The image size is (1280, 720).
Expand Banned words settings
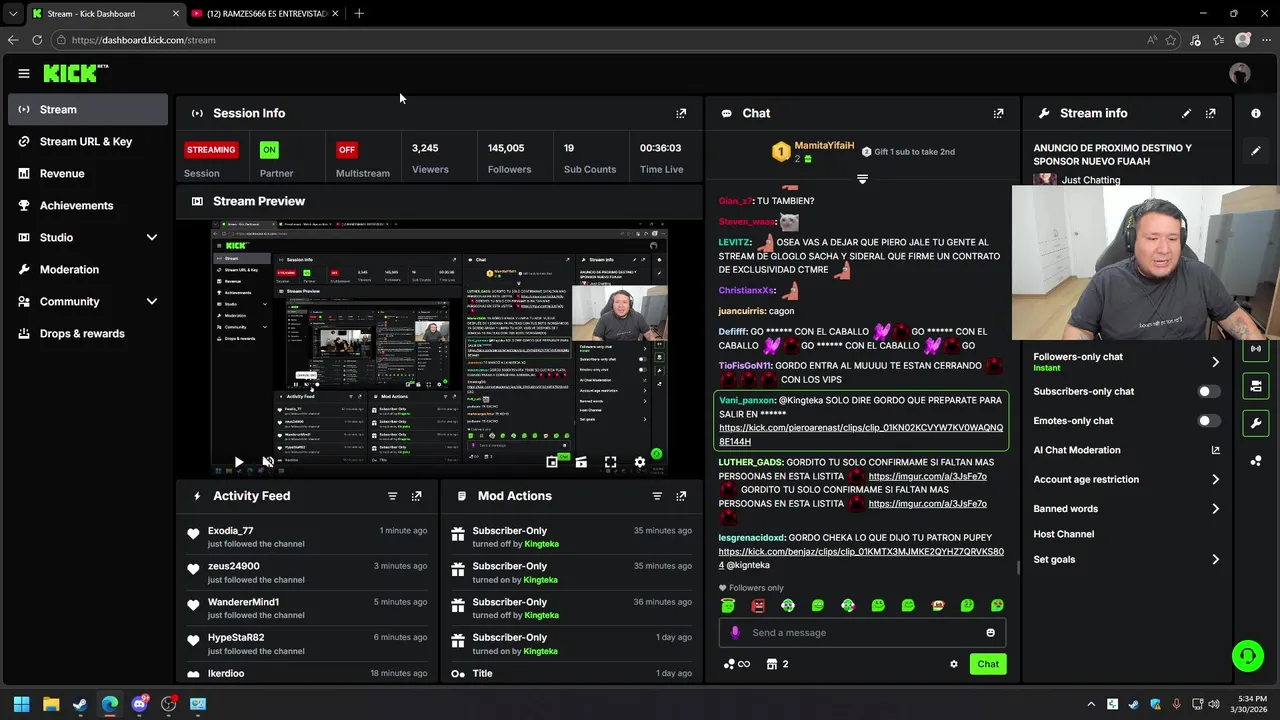click(1215, 509)
